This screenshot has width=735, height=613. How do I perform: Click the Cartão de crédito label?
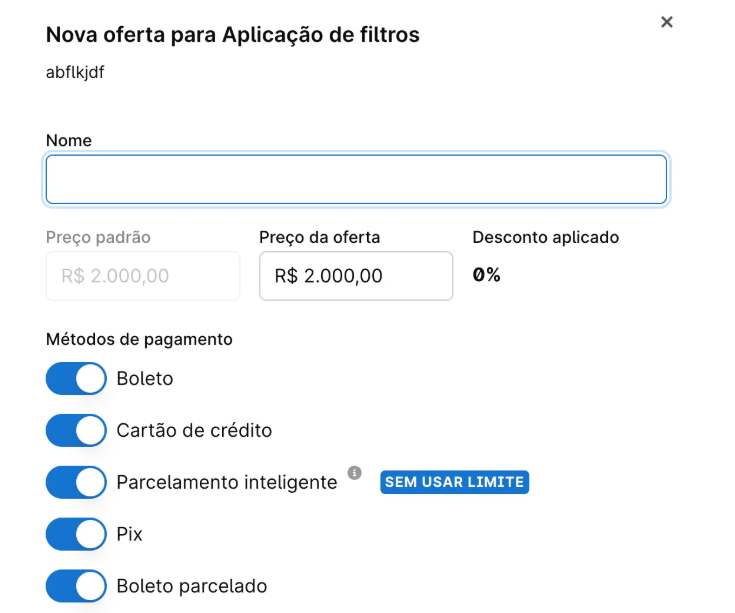[194, 431]
